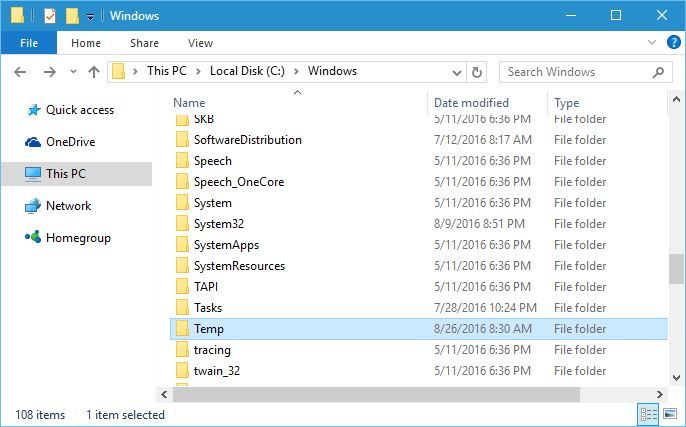Select the SystemApps folder
This screenshot has height=427, width=686.
[419, 245]
